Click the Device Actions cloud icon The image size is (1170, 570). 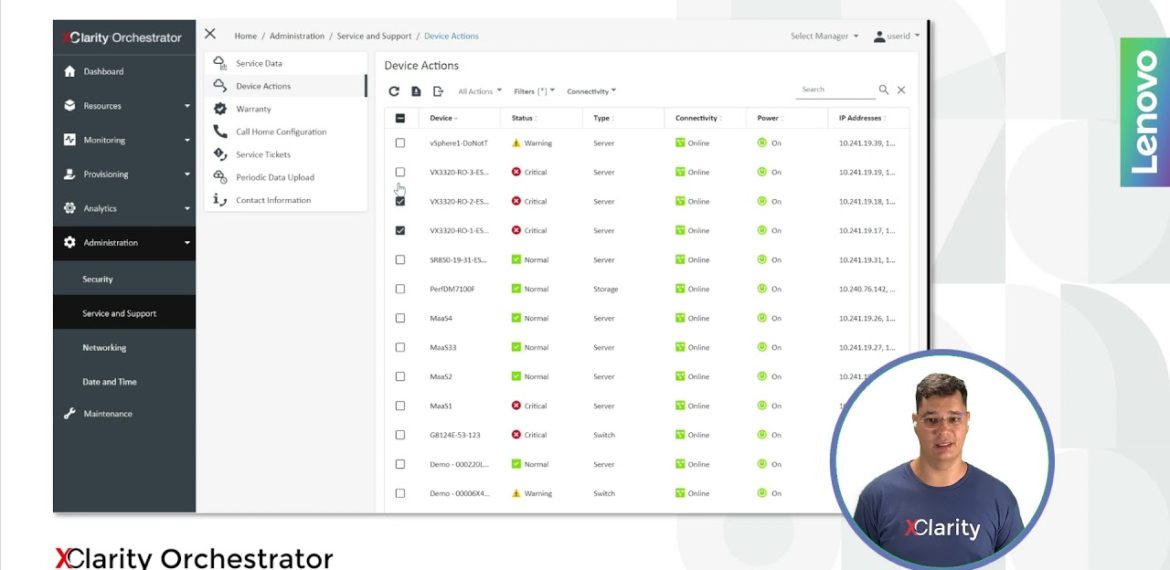tap(220, 86)
